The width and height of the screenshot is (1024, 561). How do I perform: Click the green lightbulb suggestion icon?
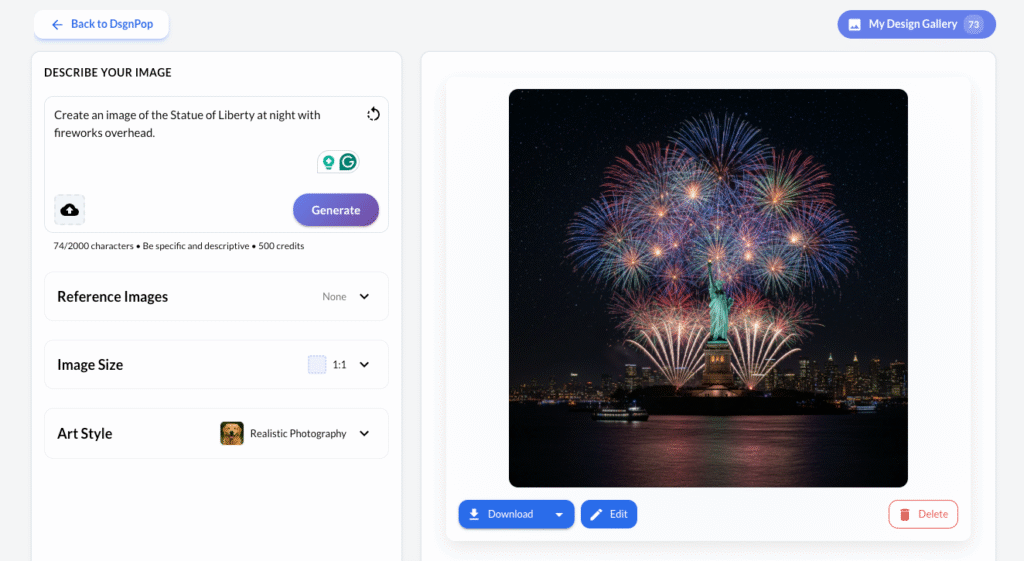coord(327,162)
